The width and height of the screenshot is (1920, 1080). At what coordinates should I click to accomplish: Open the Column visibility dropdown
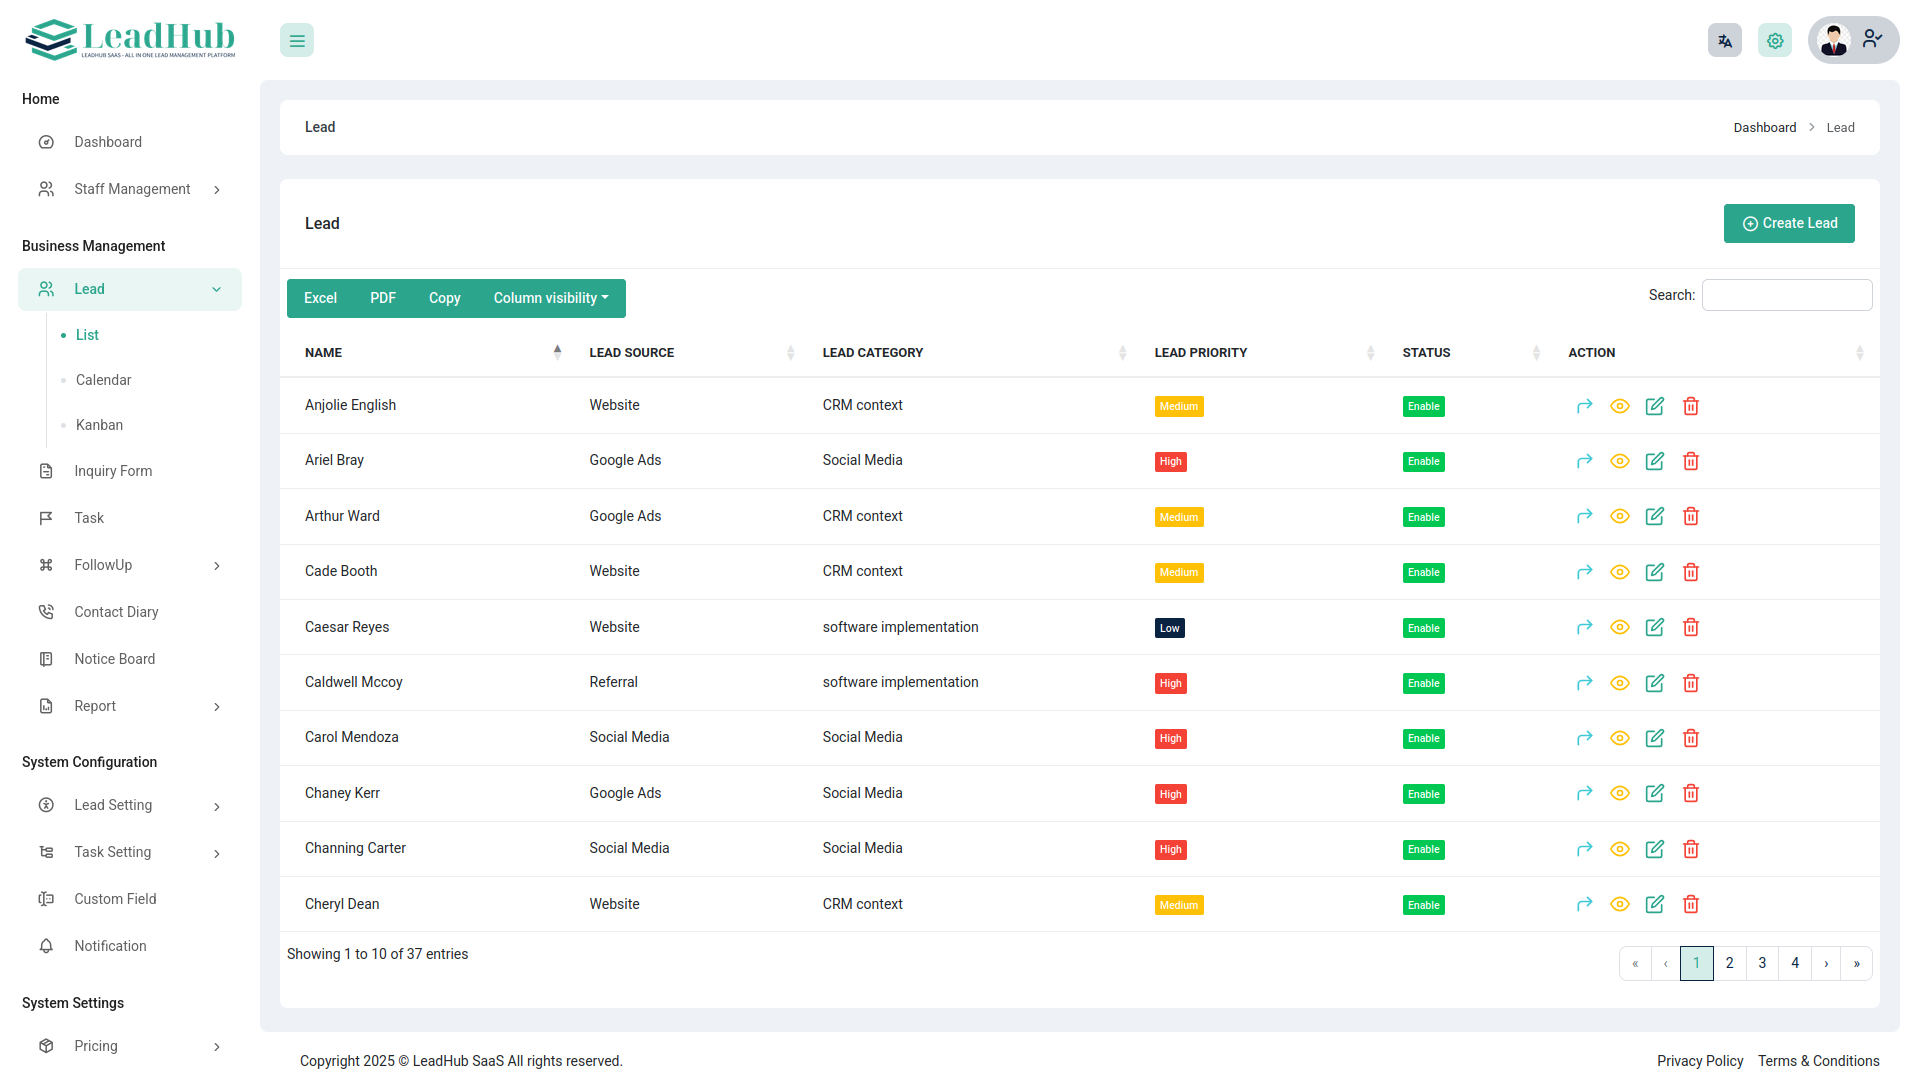tap(551, 298)
